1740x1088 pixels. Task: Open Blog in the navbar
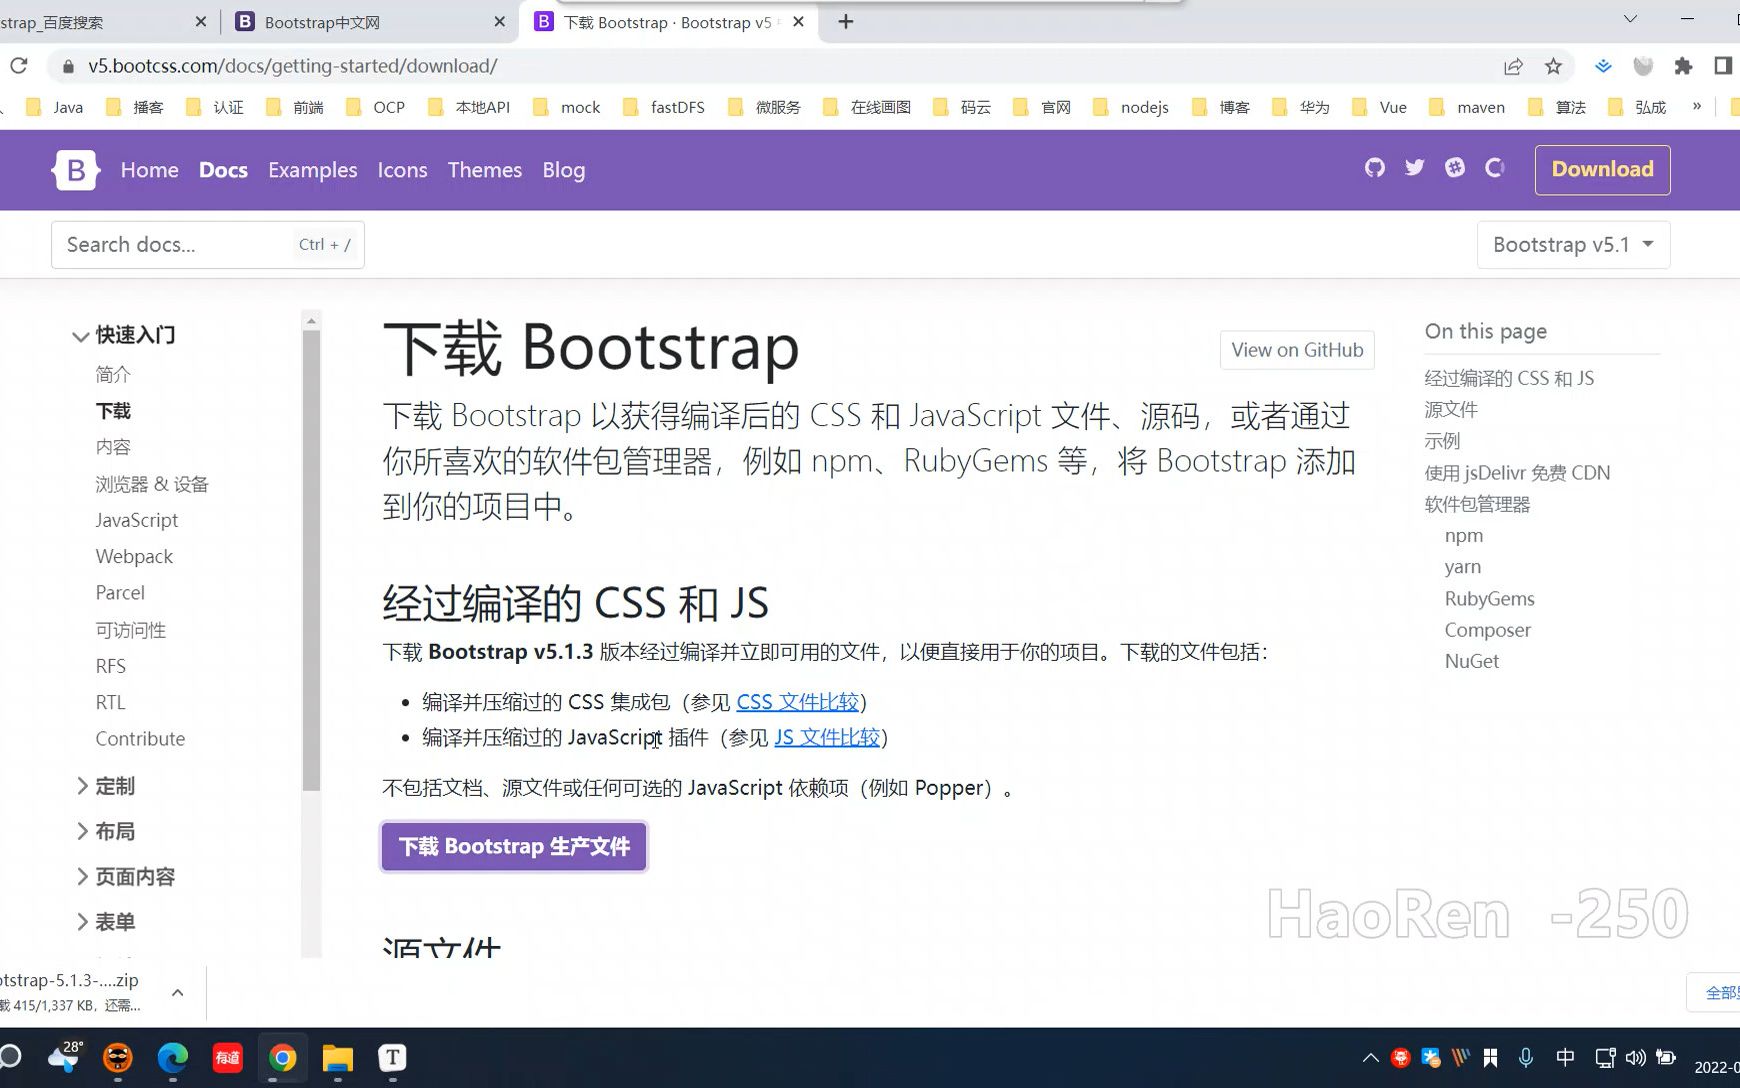(563, 170)
